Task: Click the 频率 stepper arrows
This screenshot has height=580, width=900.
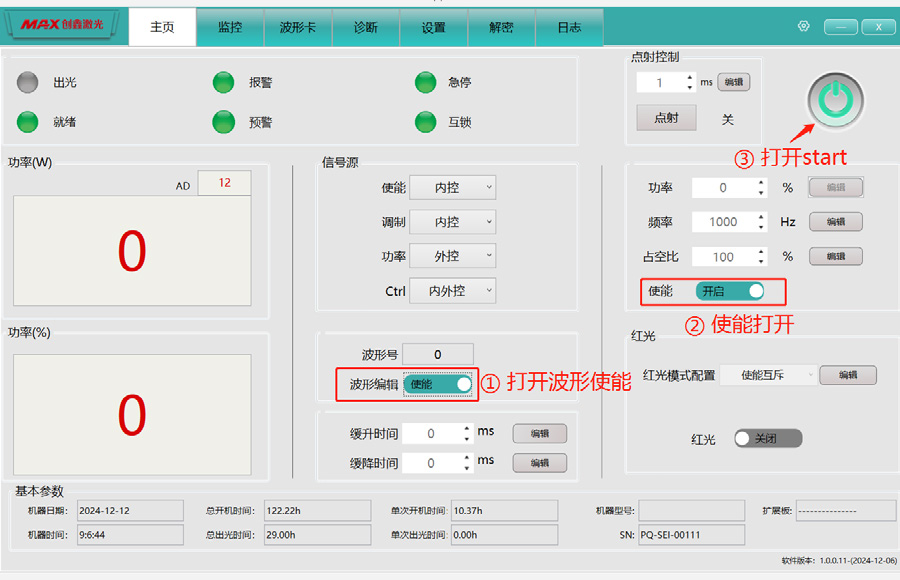Action: pyautogui.click(x=761, y=222)
